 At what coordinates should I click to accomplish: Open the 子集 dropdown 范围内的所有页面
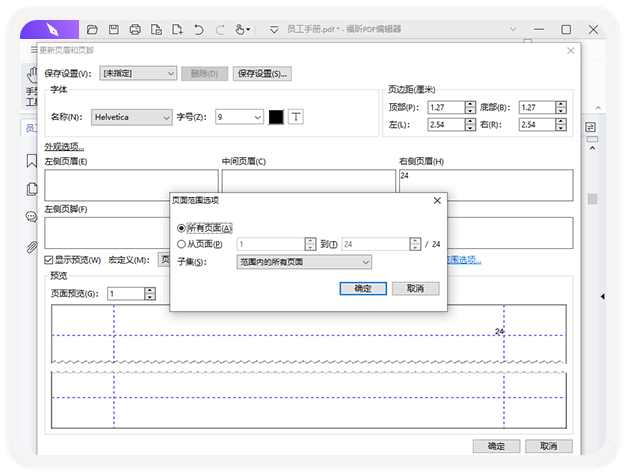tap(304, 262)
